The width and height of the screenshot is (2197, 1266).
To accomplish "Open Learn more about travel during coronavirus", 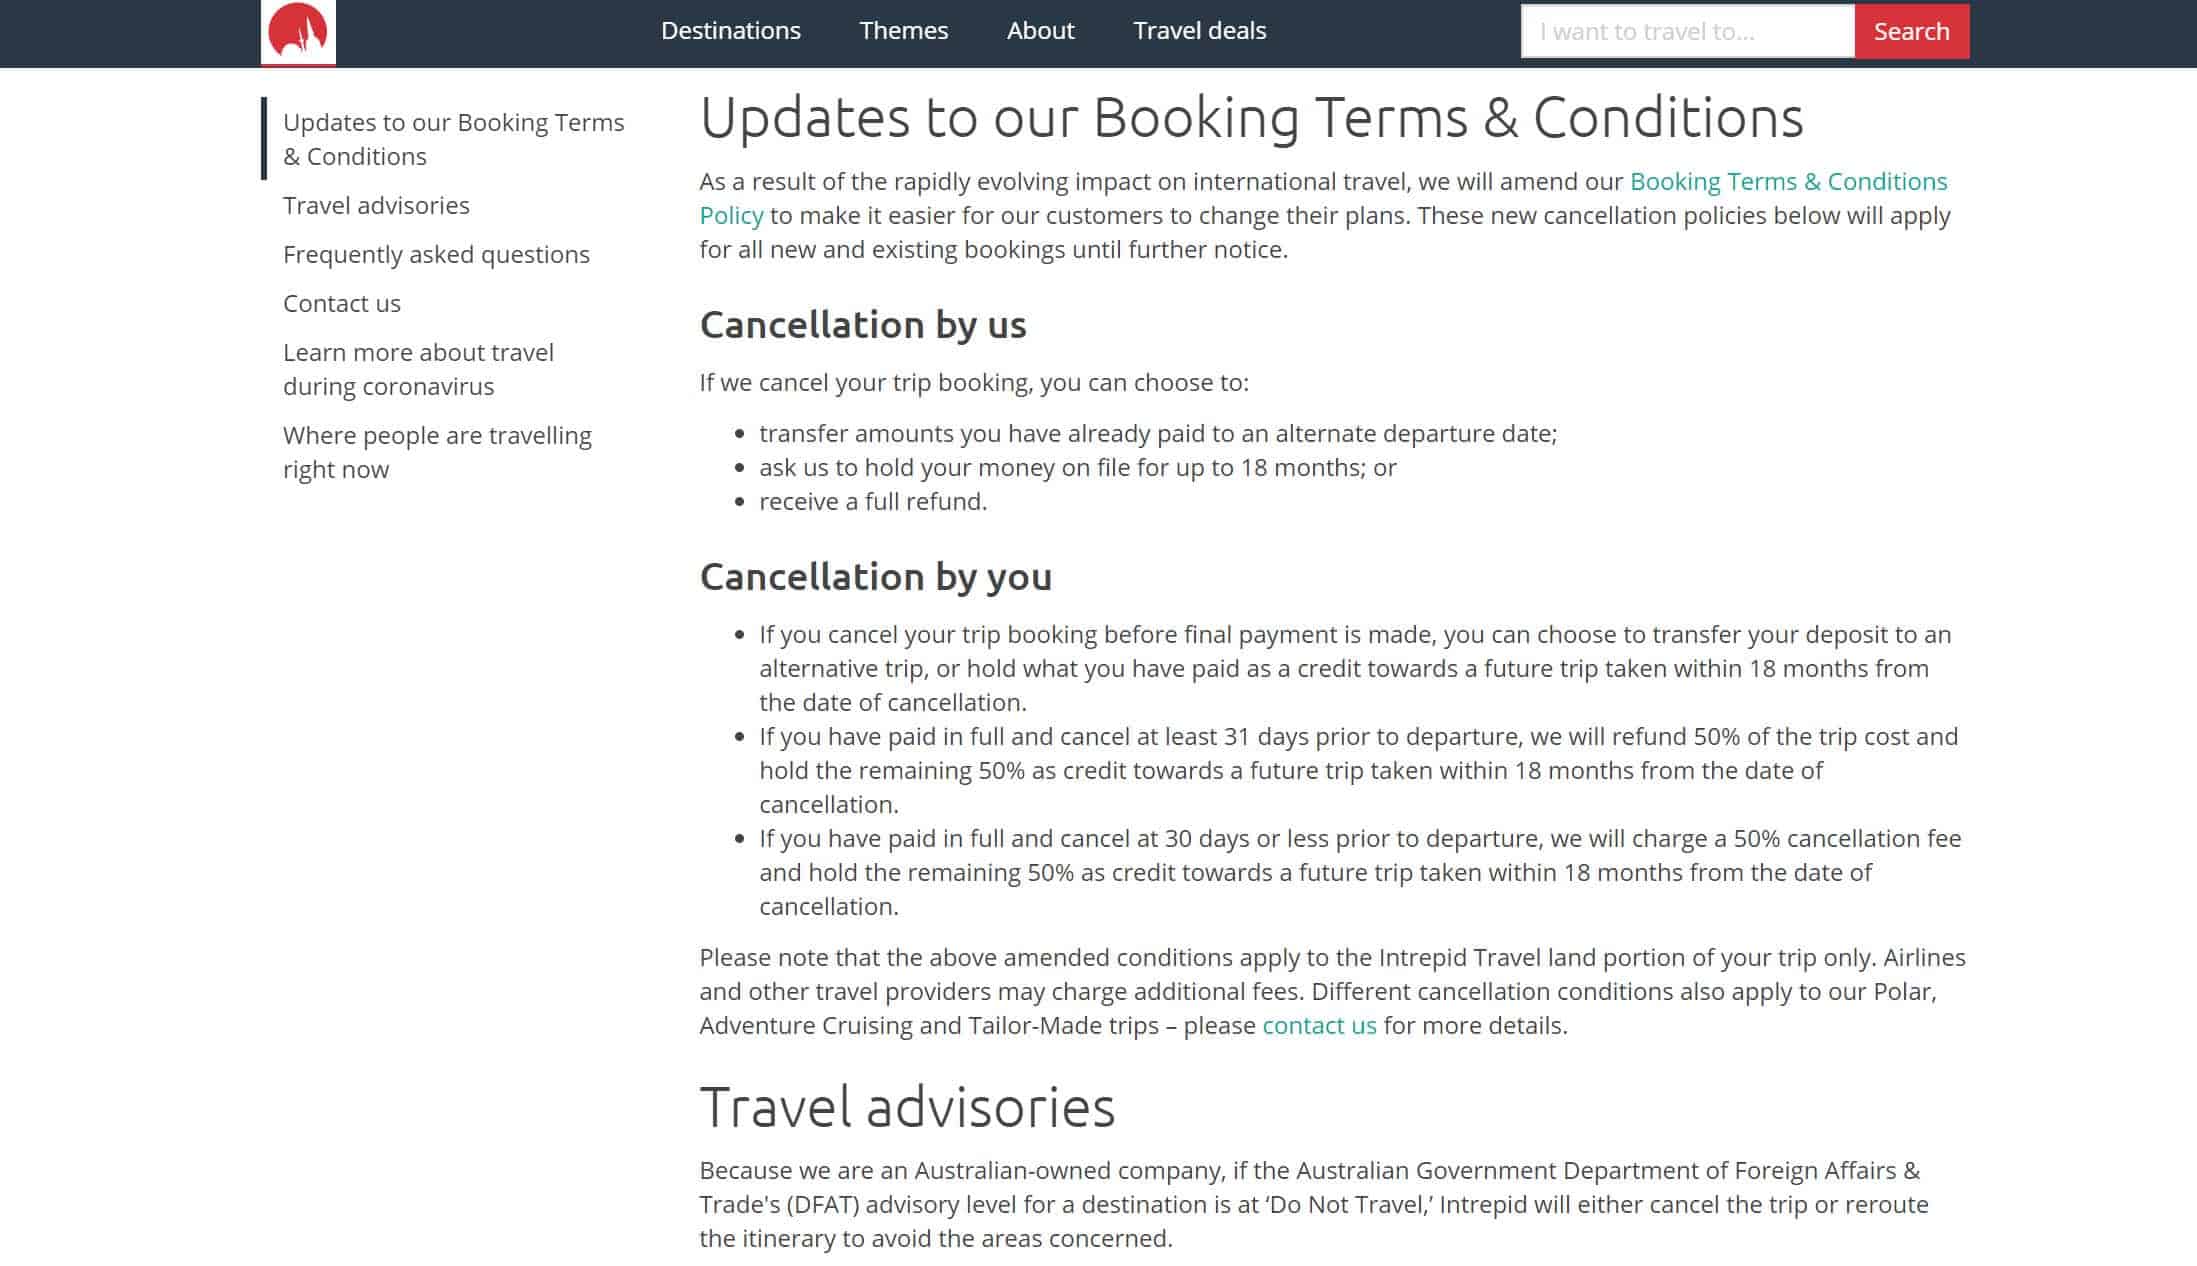I will click(418, 369).
